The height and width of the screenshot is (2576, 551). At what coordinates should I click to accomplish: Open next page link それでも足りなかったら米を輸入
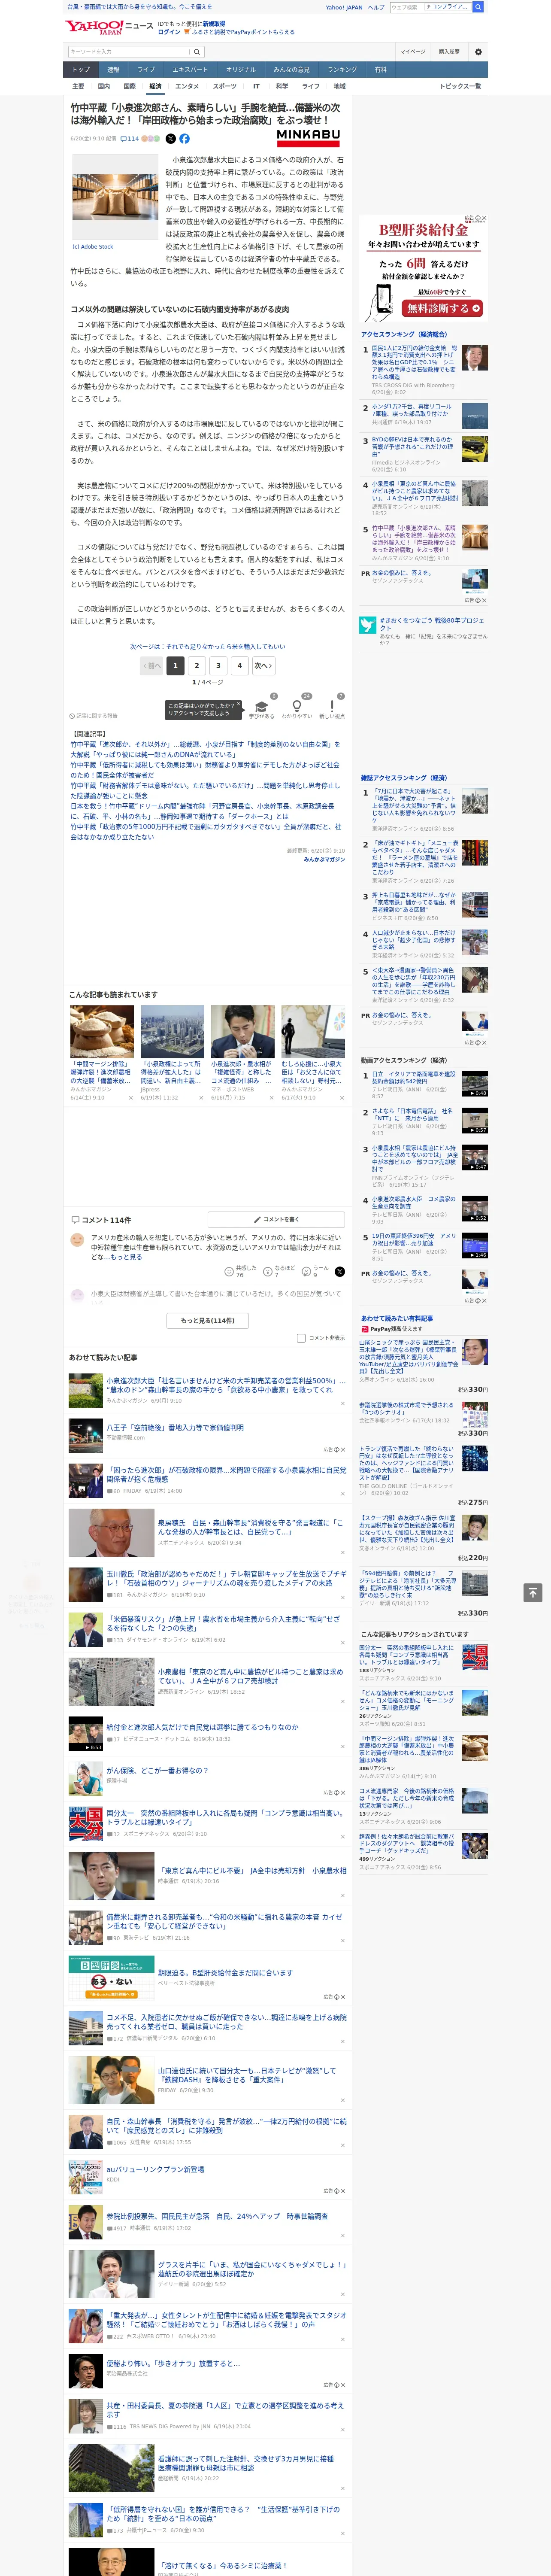pyautogui.click(x=208, y=646)
